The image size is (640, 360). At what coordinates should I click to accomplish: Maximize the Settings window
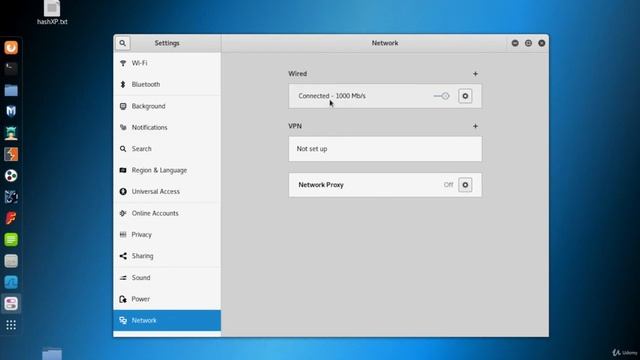click(528, 43)
